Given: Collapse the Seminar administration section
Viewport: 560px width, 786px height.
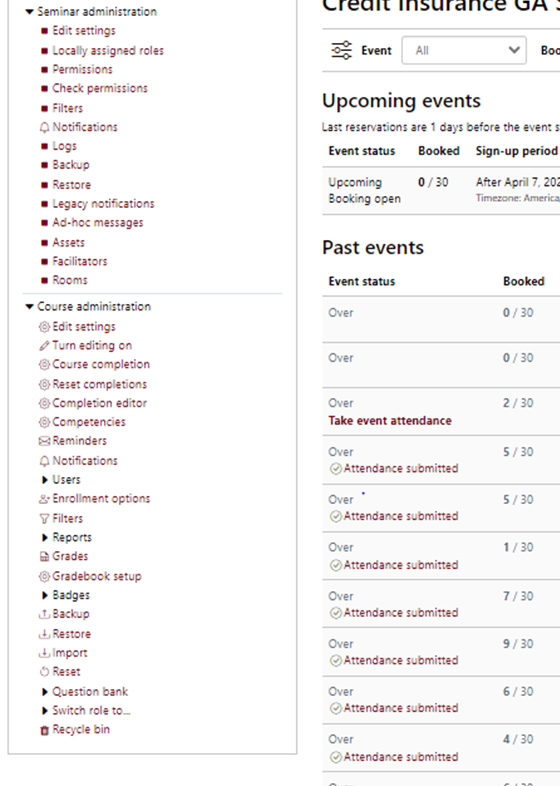Looking at the screenshot, I should (x=30, y=12).
